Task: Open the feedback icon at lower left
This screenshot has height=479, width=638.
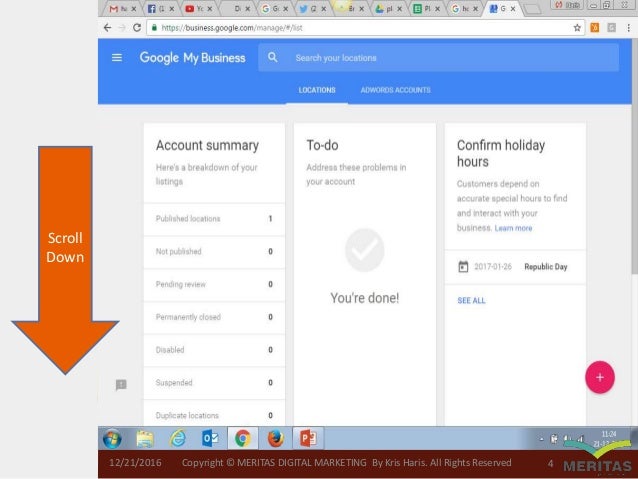Action: pos(121,385)
